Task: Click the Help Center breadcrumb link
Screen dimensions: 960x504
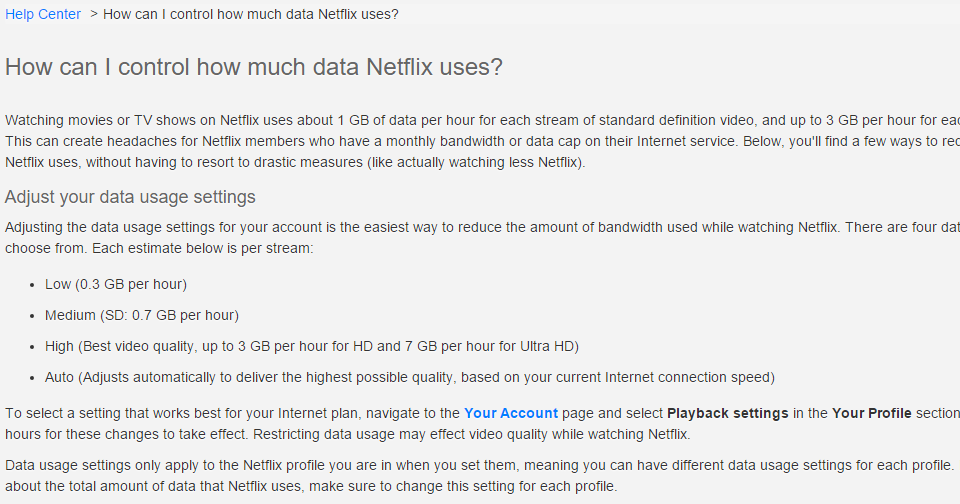Action: point(43,14)
